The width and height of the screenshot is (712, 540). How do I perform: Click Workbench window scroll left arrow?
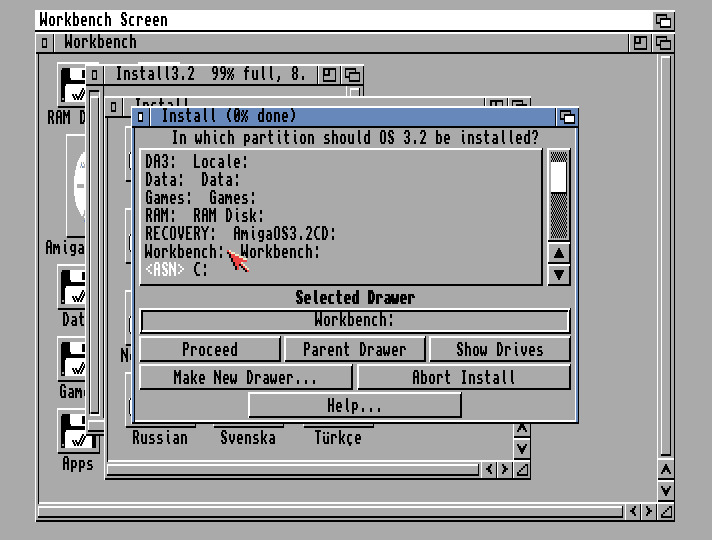pyautogui.click(x=633, y=511)
